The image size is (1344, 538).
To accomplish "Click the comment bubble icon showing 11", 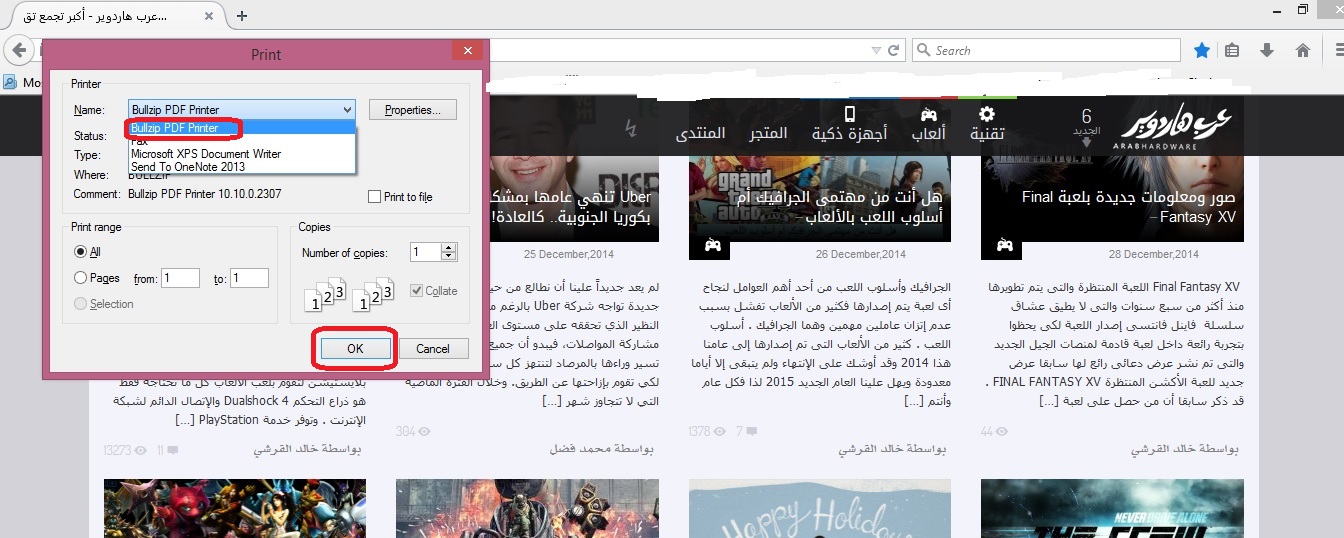I will click(172, 450).
